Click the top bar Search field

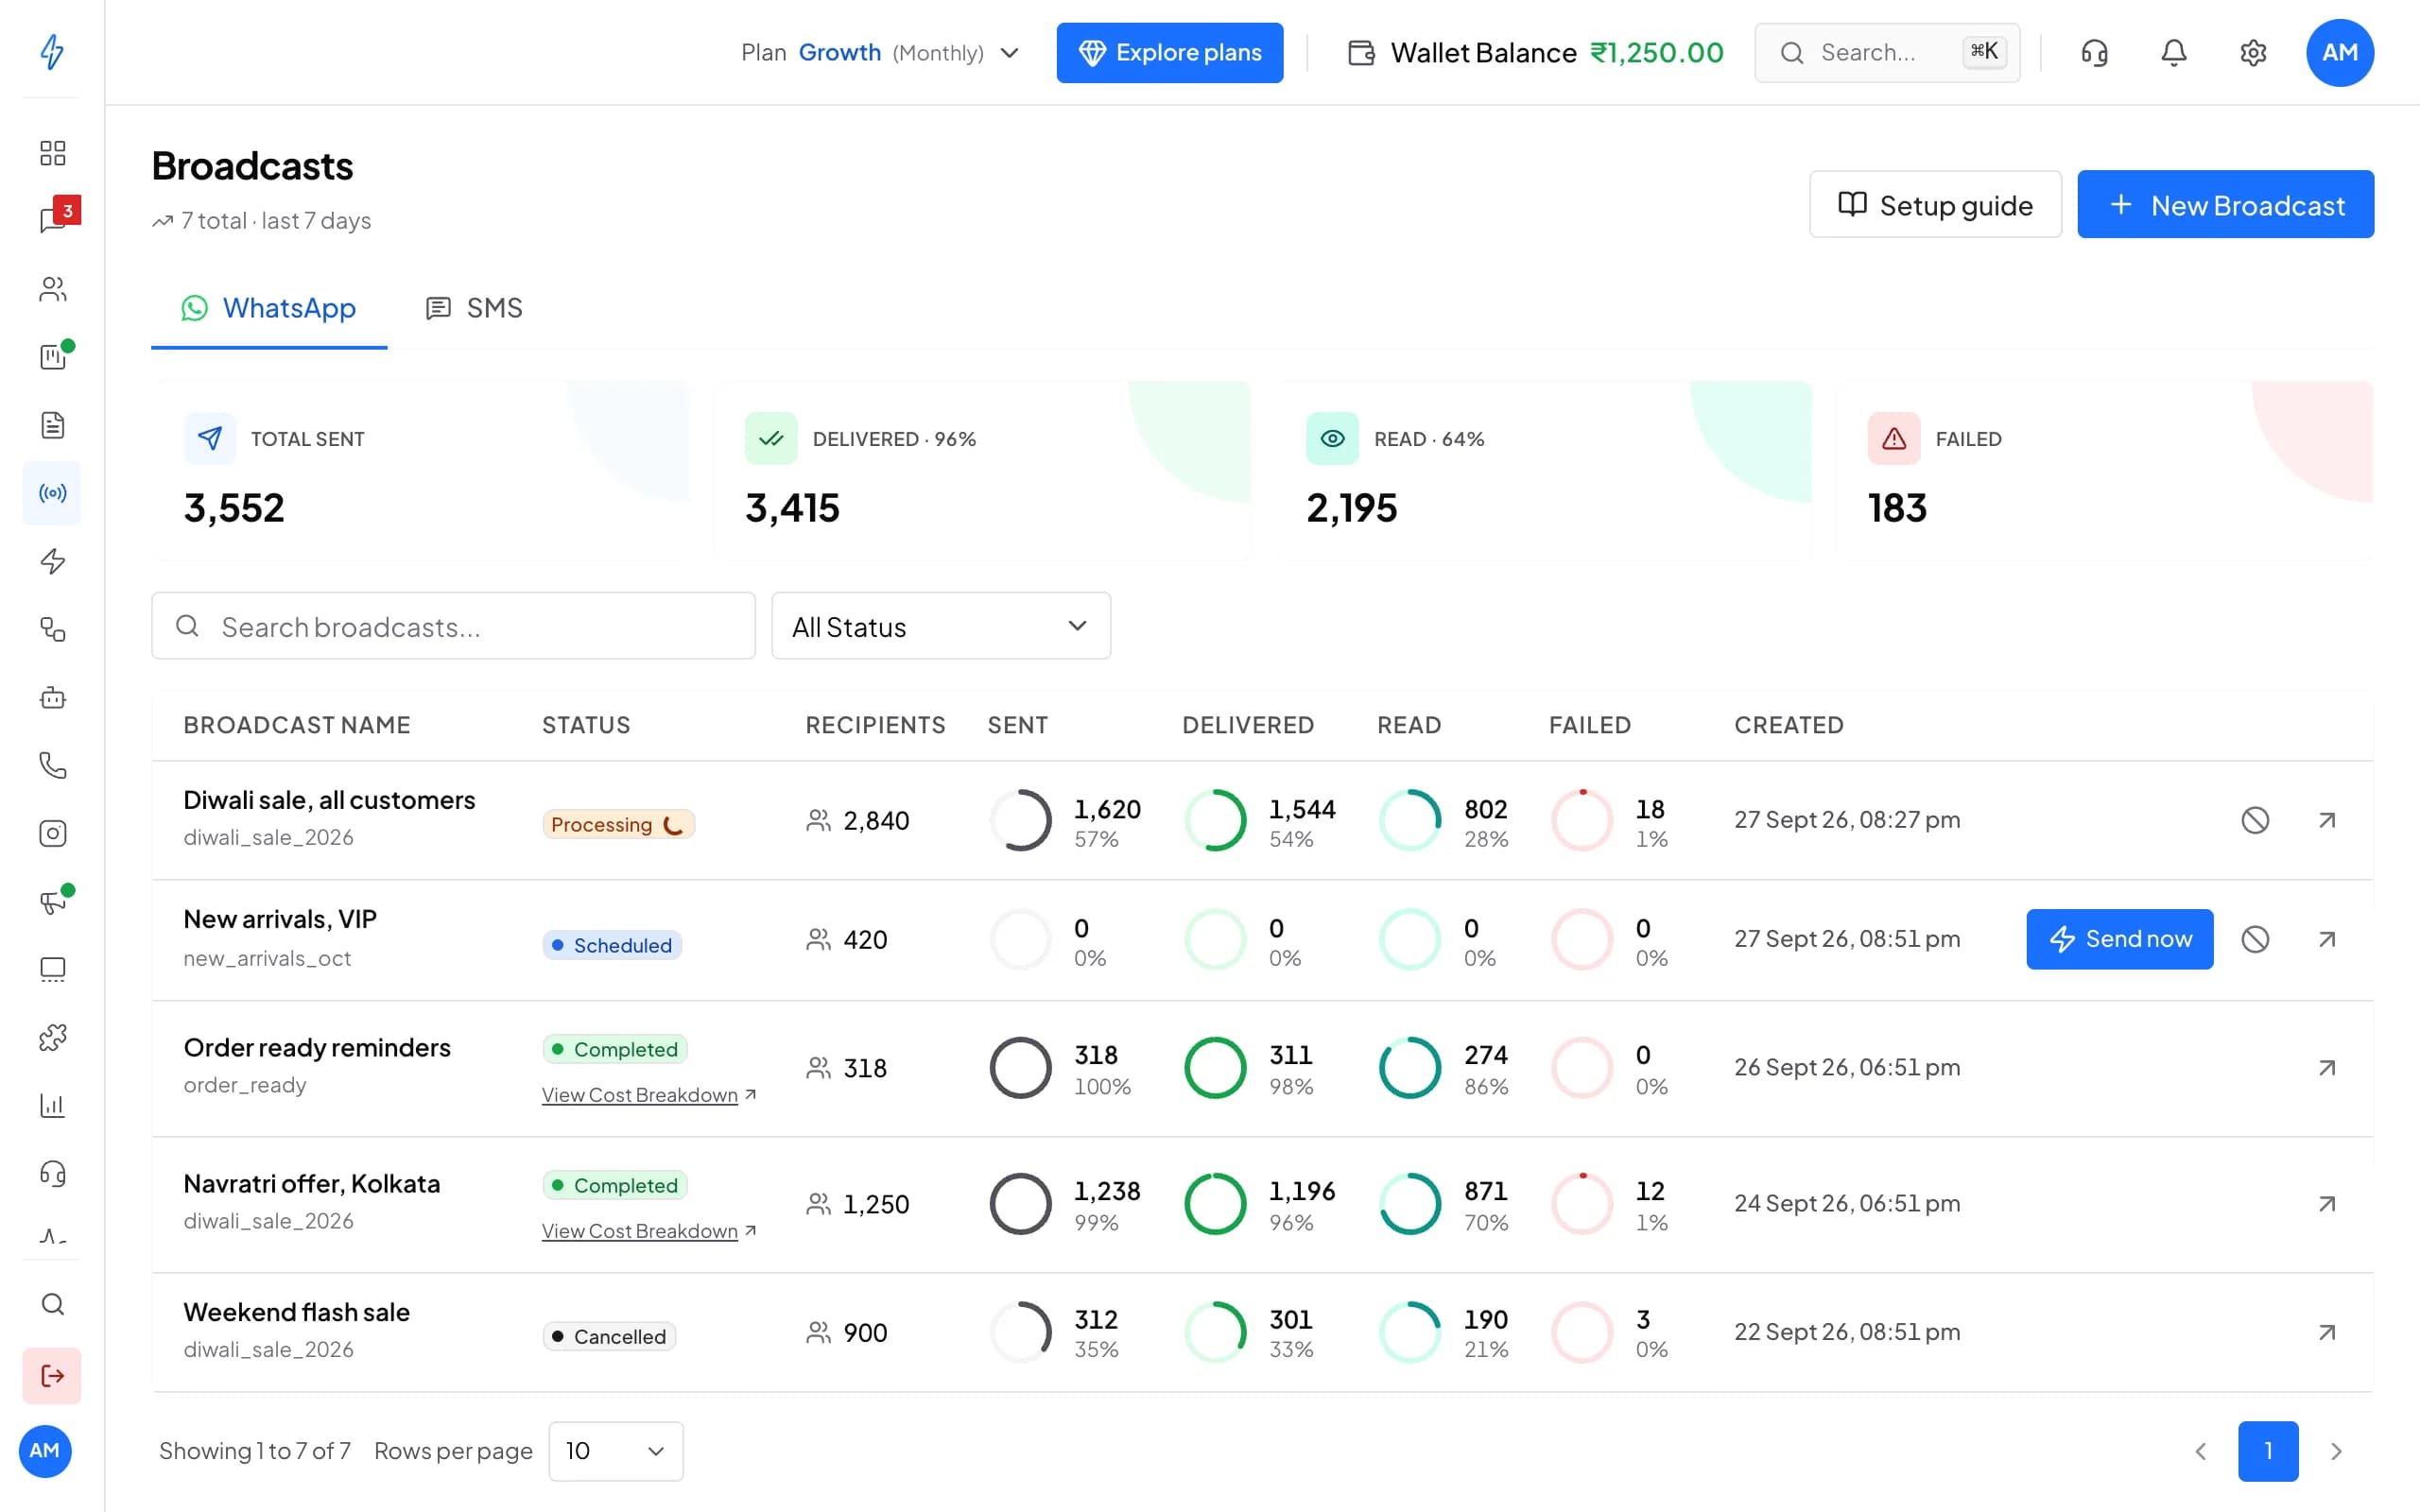coord(1887,53)
